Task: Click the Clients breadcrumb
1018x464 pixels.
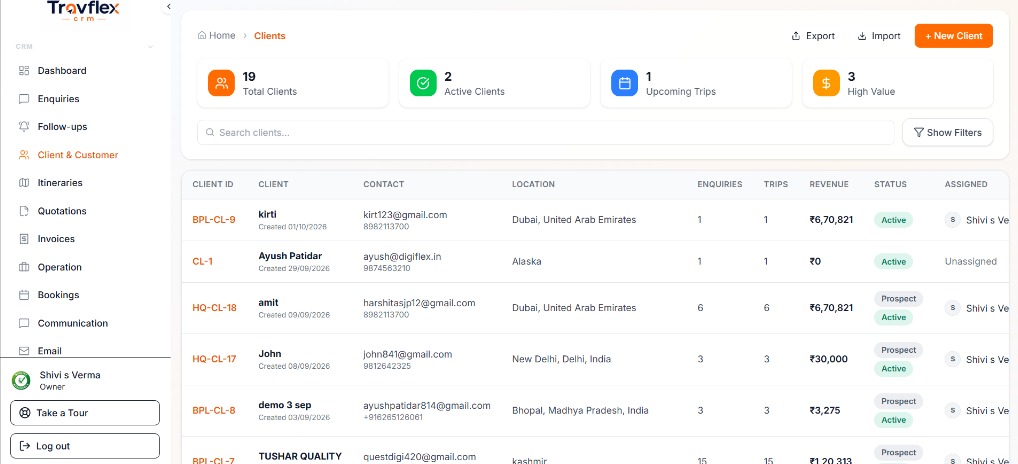Action: pyautogui.click(x=269, y=36)
